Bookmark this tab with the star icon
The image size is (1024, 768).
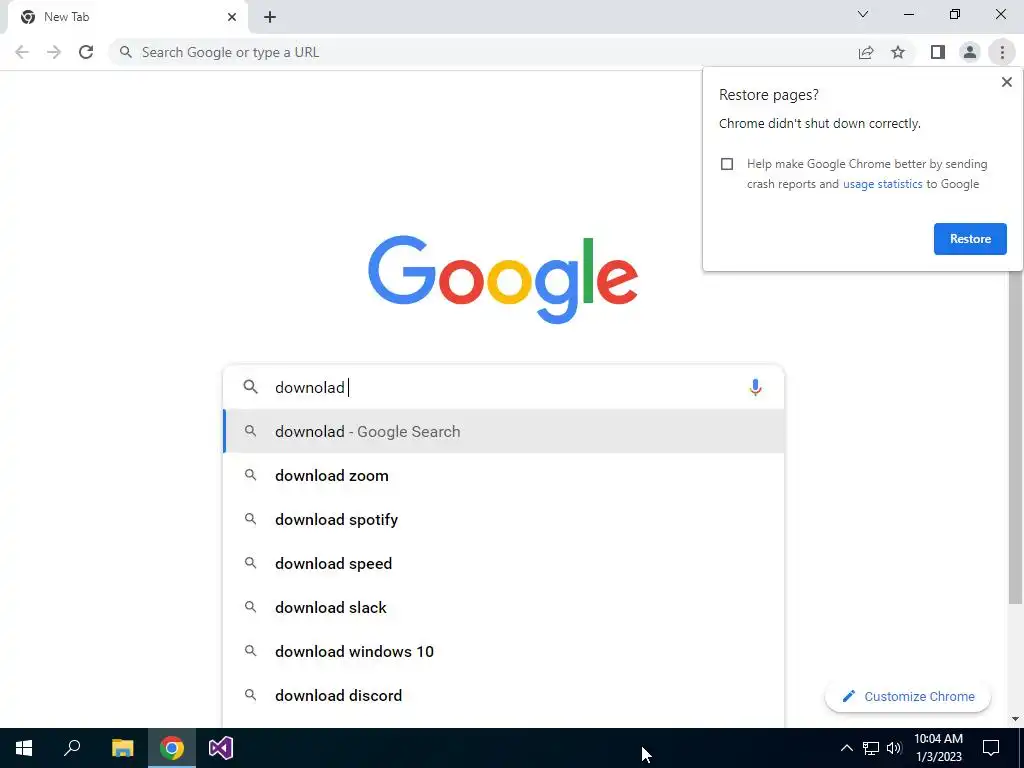(x=898, y=52)
